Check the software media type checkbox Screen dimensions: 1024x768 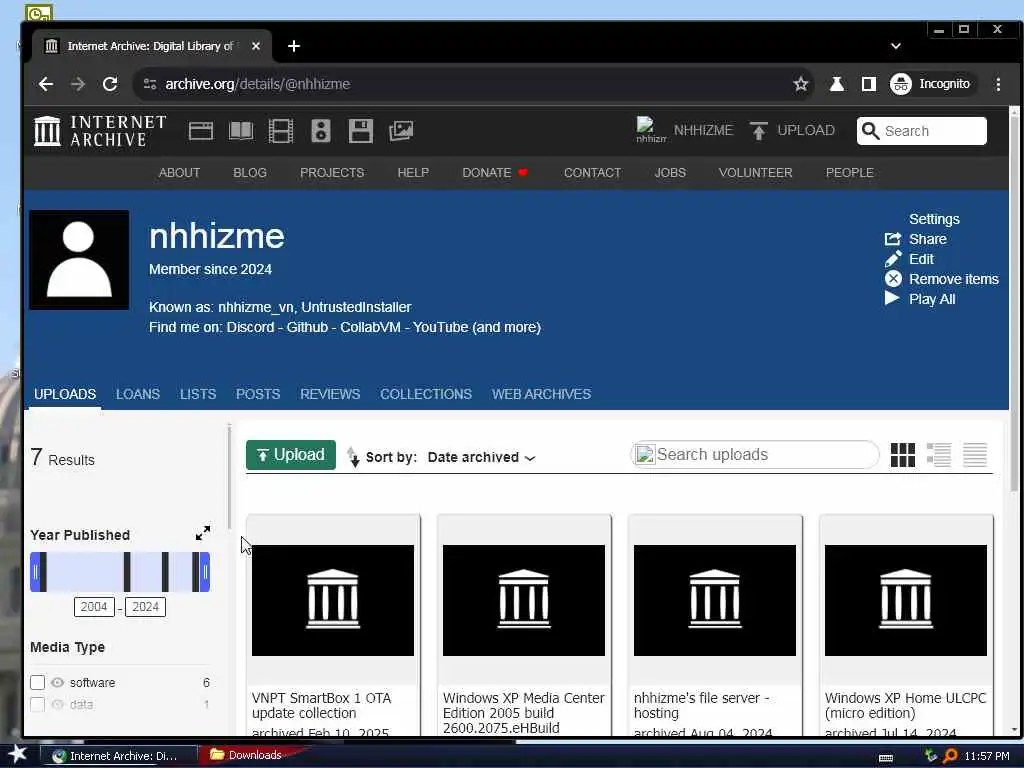point(37,682)
